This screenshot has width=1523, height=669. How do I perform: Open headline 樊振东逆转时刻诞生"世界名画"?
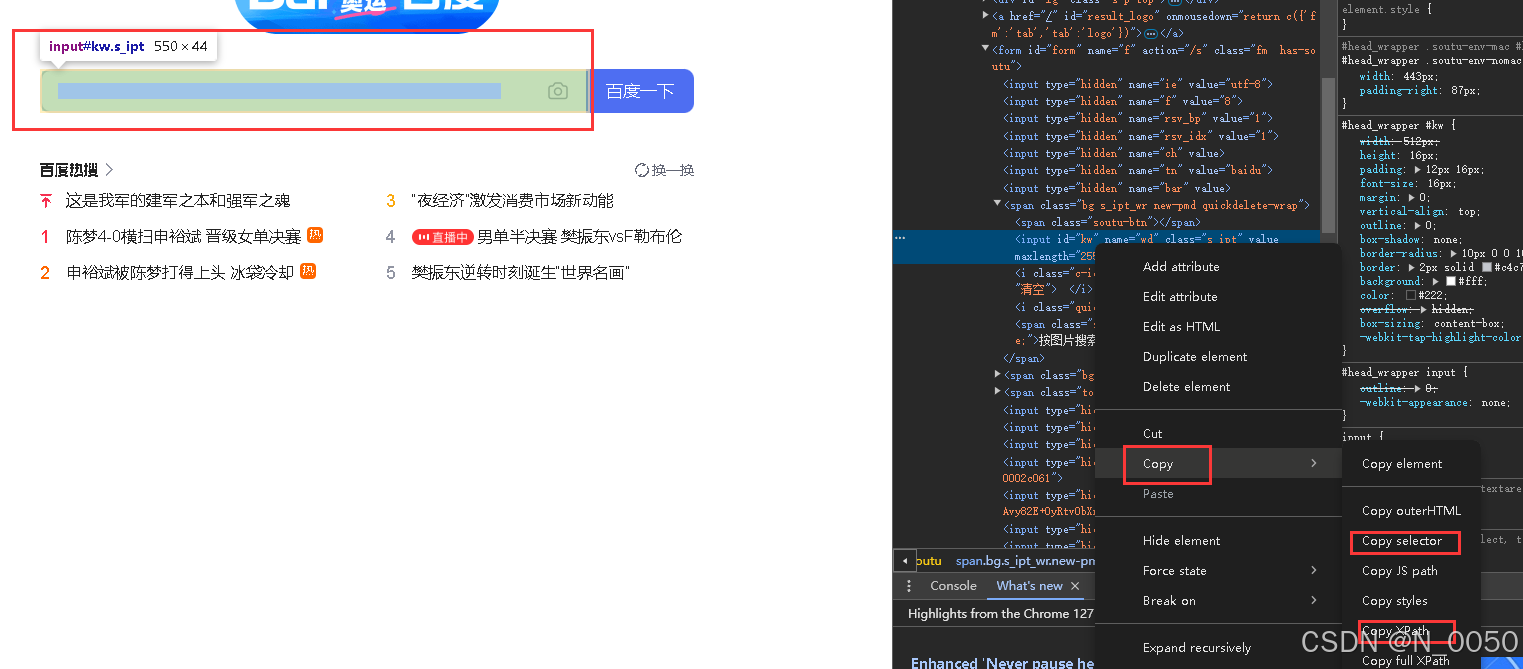520,273
